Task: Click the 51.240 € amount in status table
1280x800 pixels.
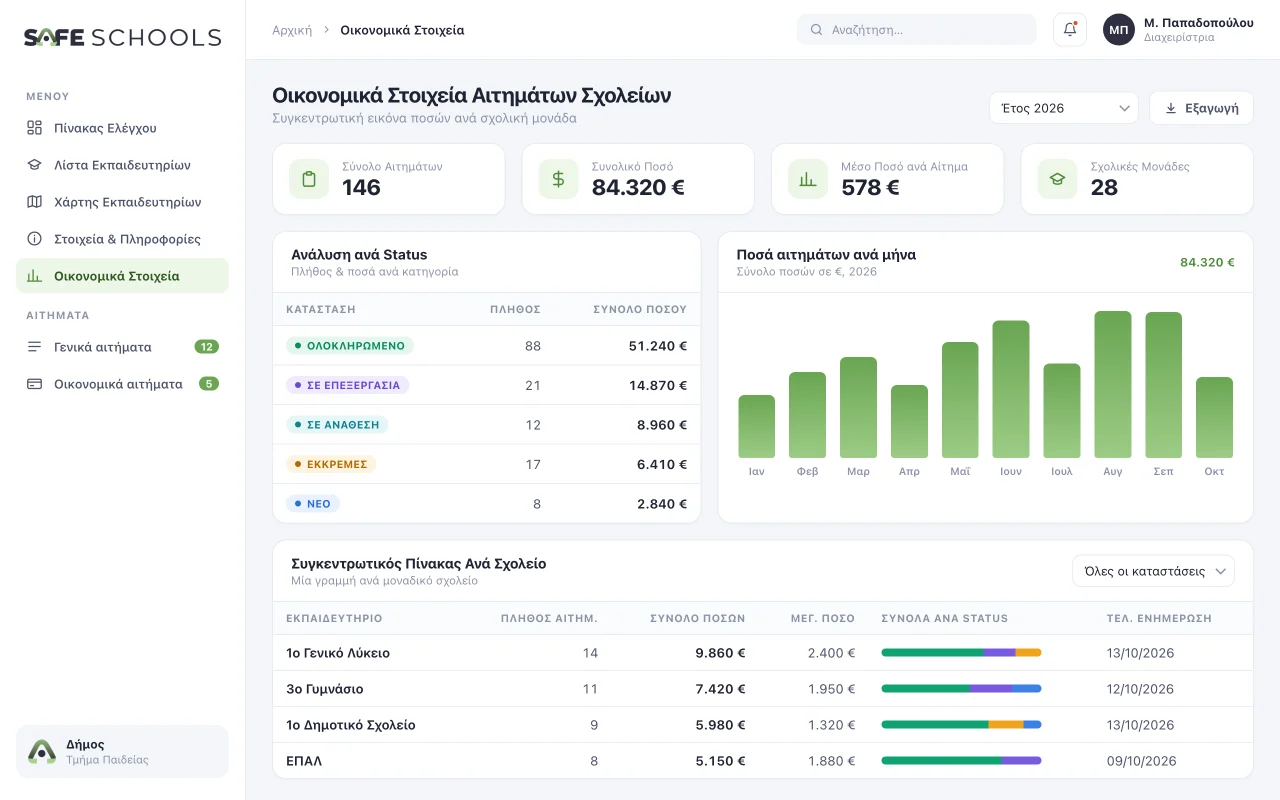Action: point(658,346)
